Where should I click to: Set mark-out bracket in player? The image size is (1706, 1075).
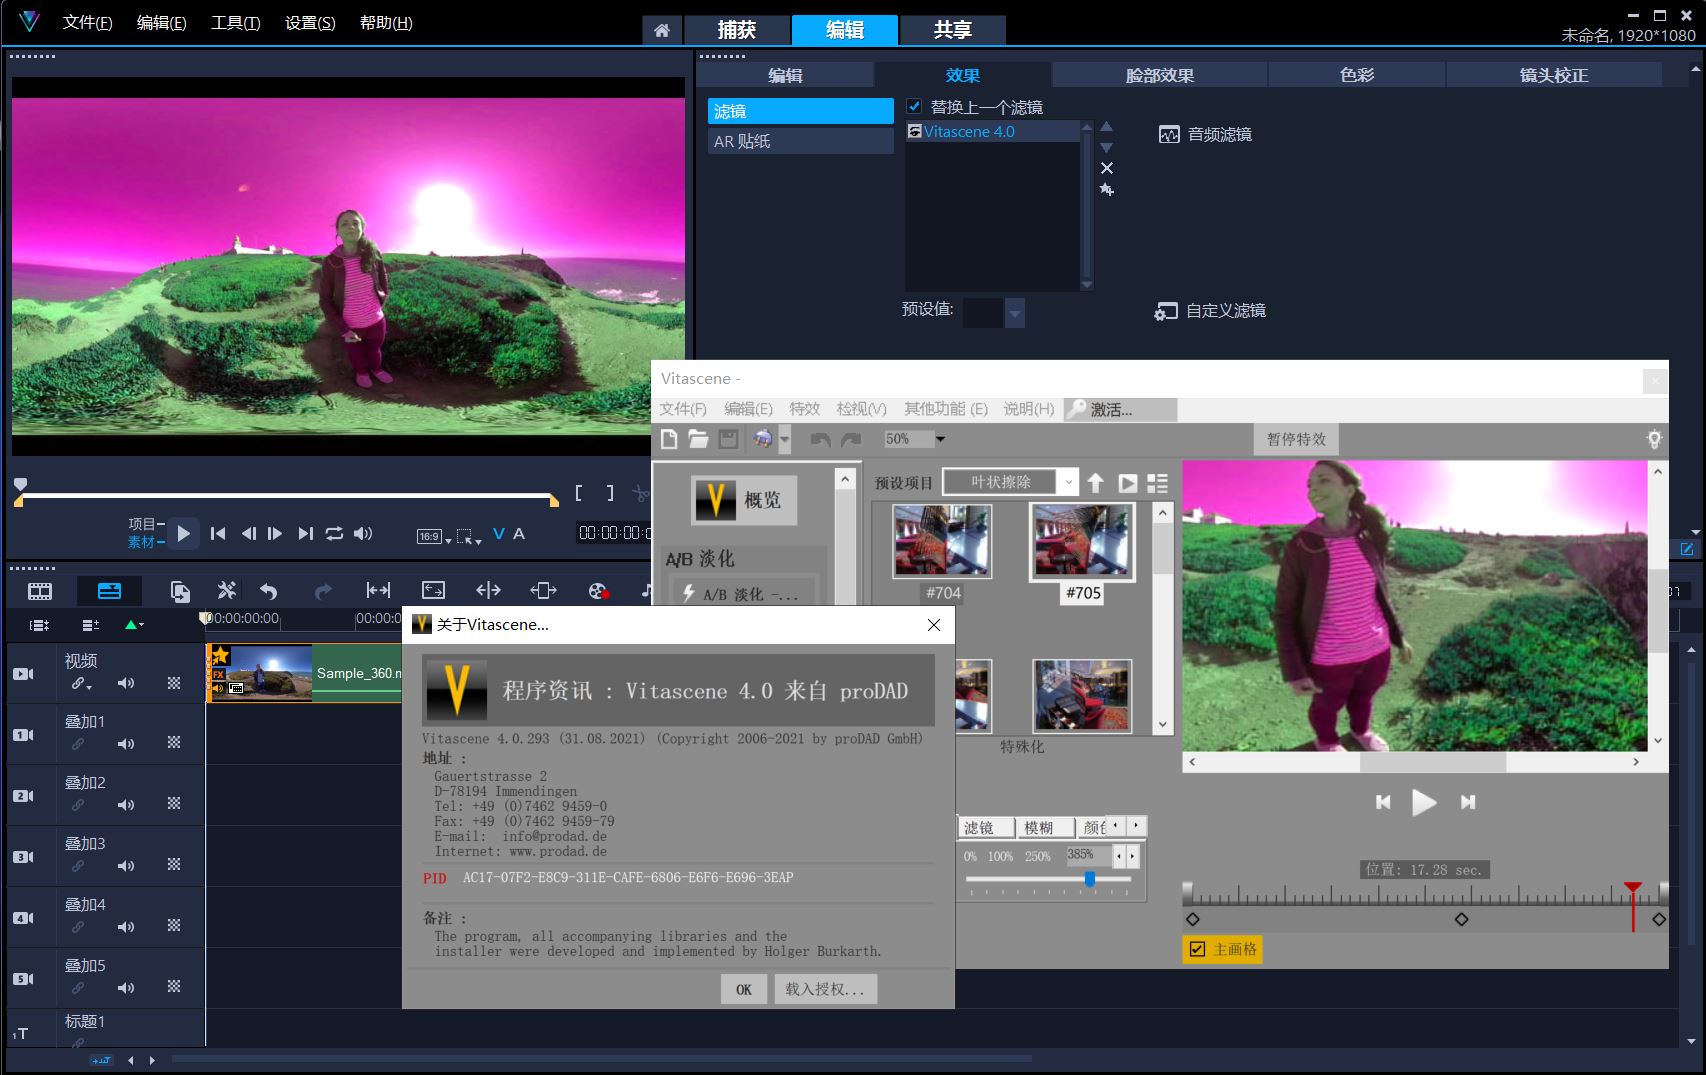coord(610,493)
